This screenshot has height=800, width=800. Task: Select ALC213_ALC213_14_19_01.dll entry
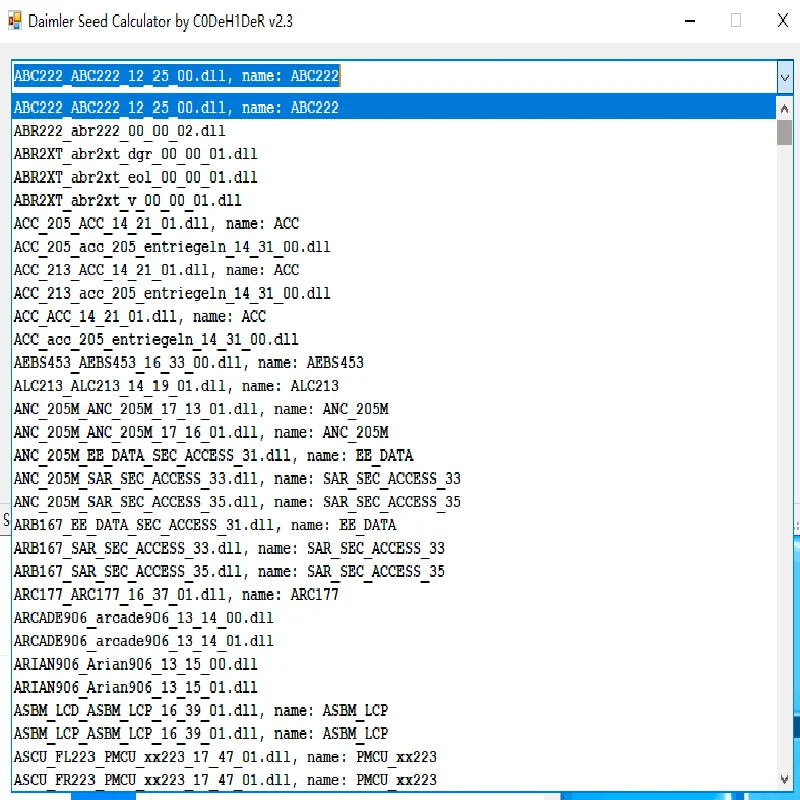point(393,386)
